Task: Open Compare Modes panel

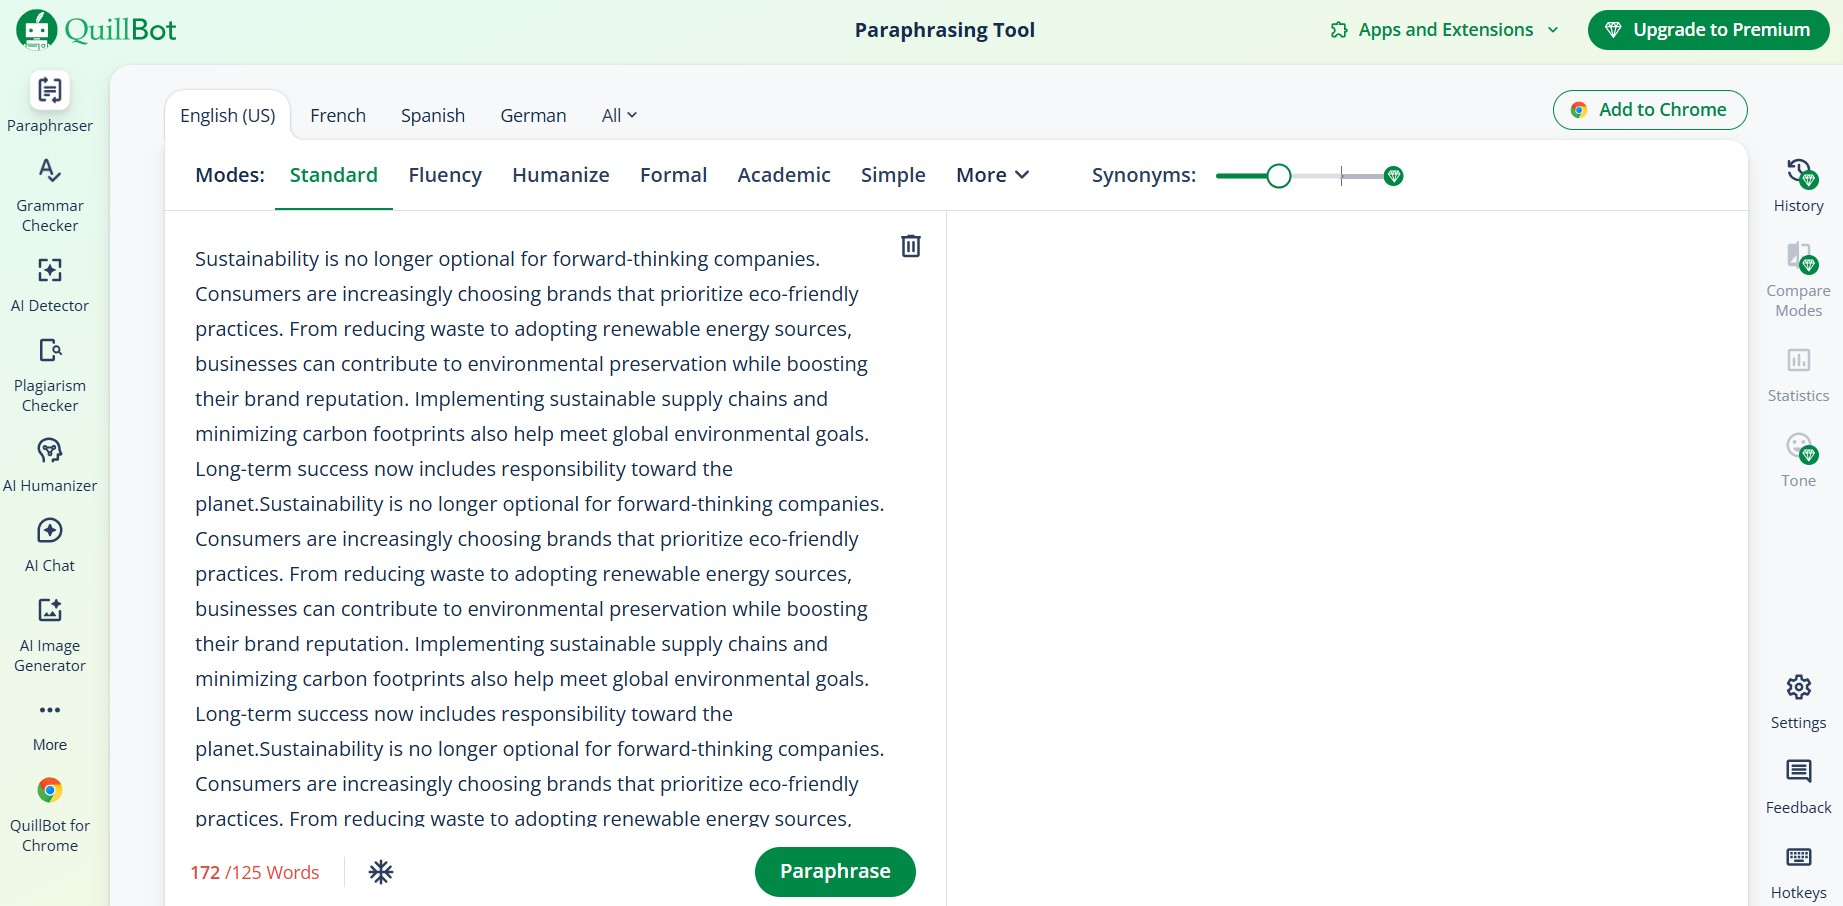Action: [1797, 275]
